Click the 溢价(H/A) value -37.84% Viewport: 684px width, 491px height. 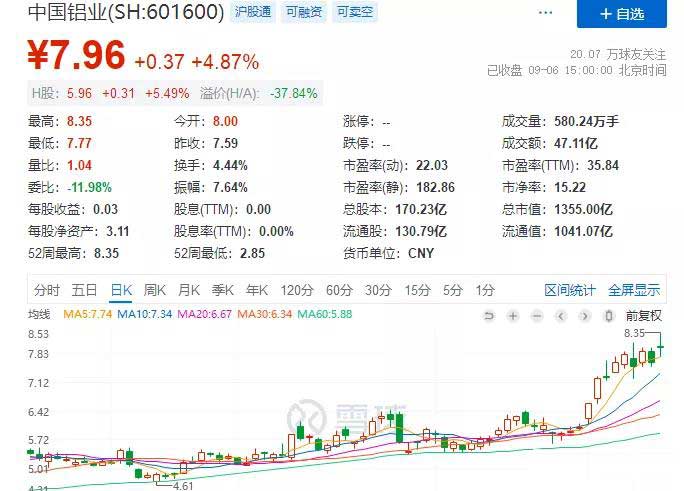point(294,93)
